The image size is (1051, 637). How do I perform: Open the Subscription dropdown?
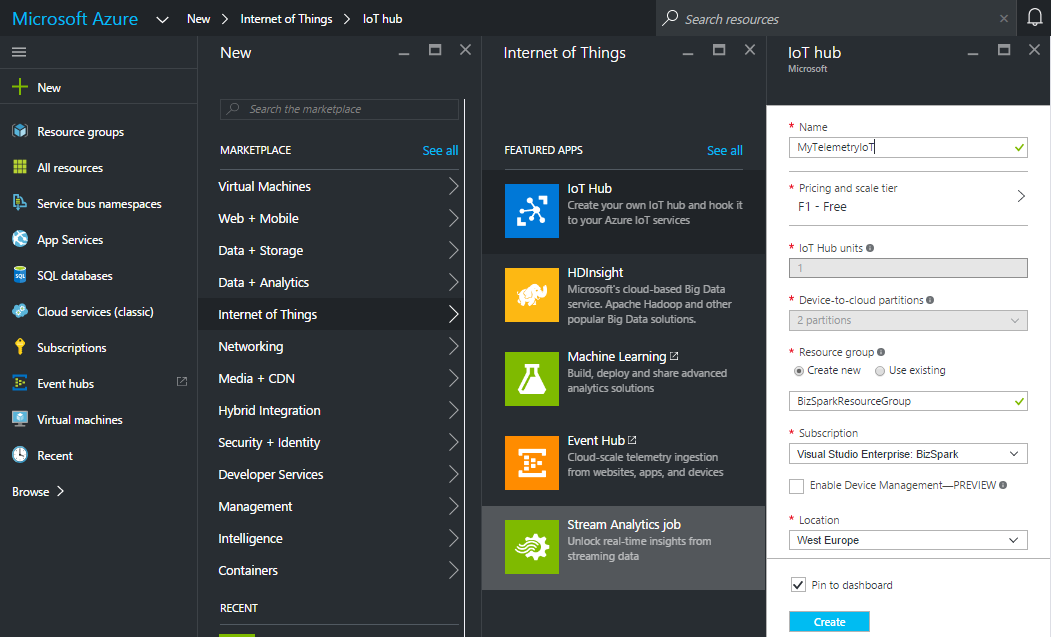tap(907, 454)
